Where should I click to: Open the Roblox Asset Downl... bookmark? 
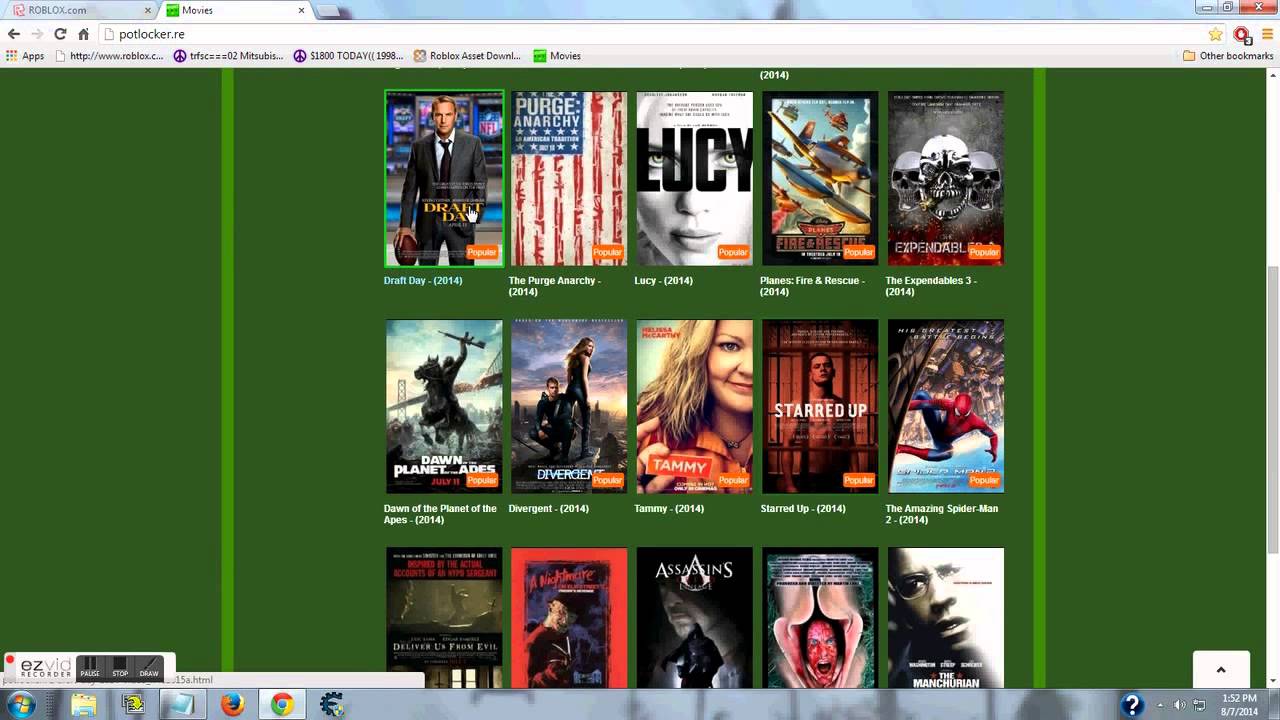click(x=468, y=56)
